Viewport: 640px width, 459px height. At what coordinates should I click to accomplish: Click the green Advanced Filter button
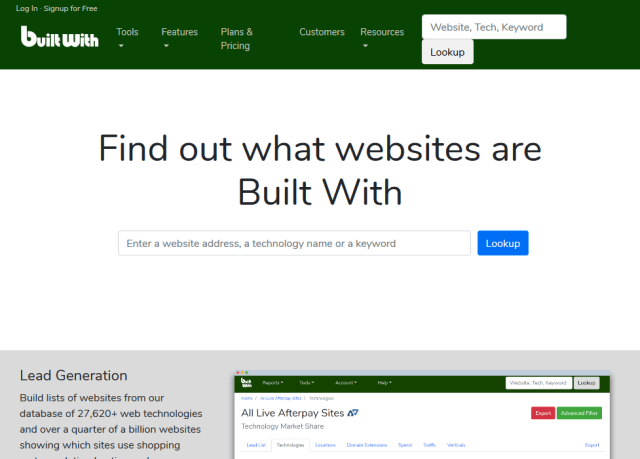point(580,412)
